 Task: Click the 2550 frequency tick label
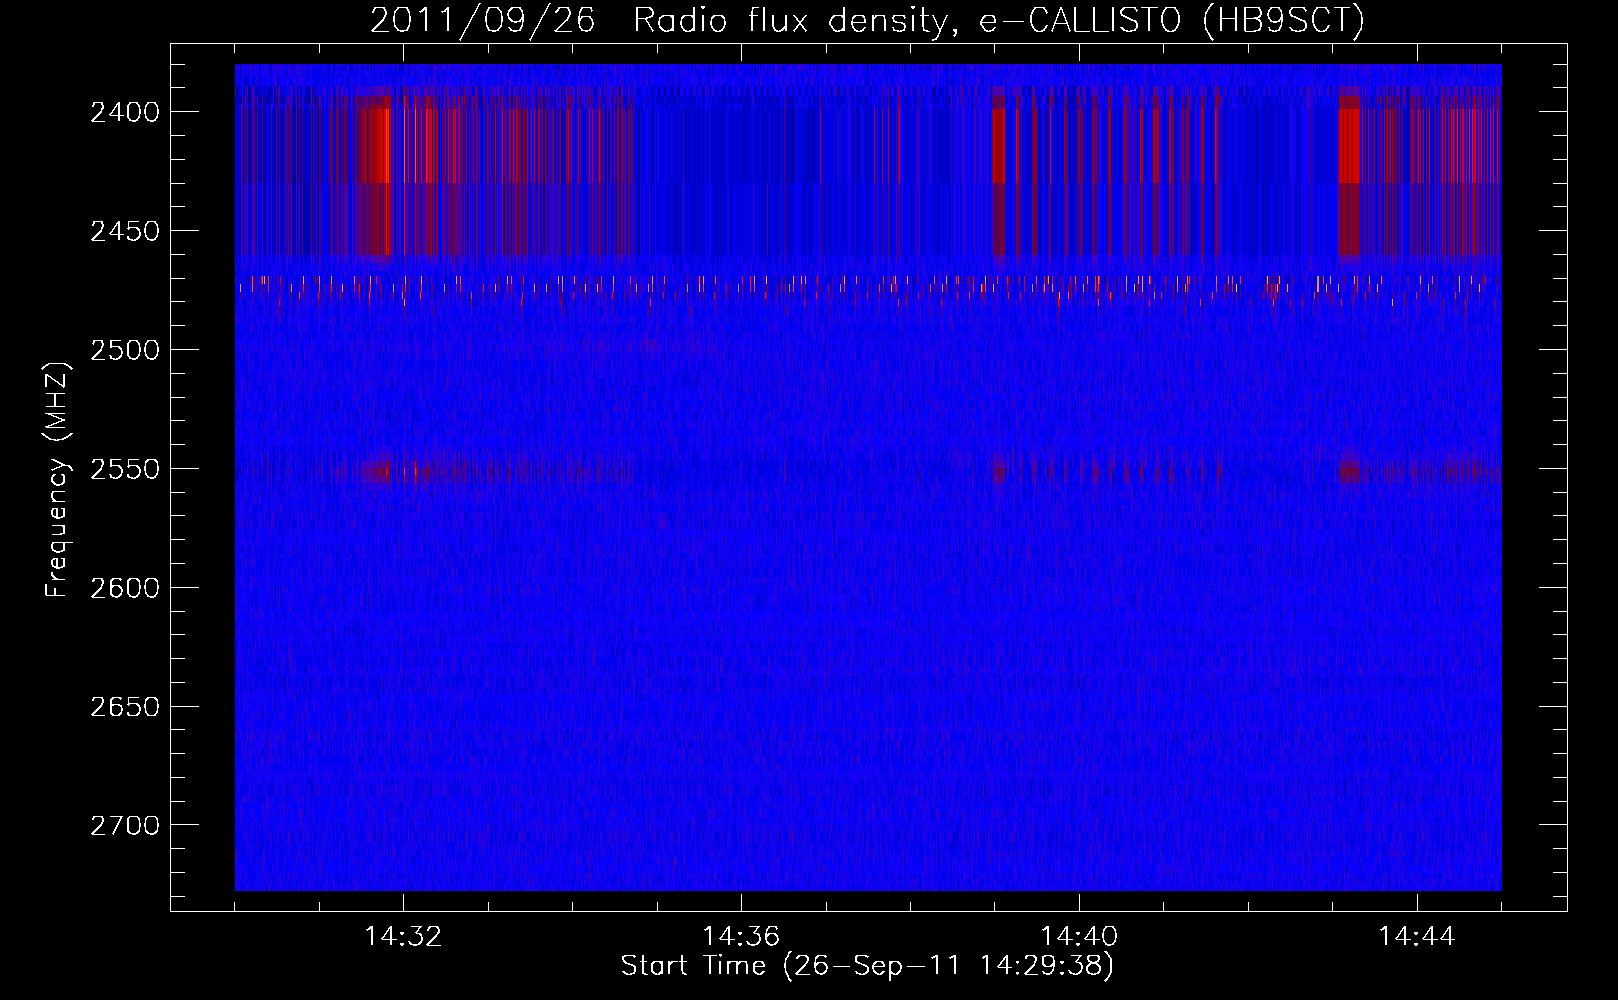(x=125, y=469)
